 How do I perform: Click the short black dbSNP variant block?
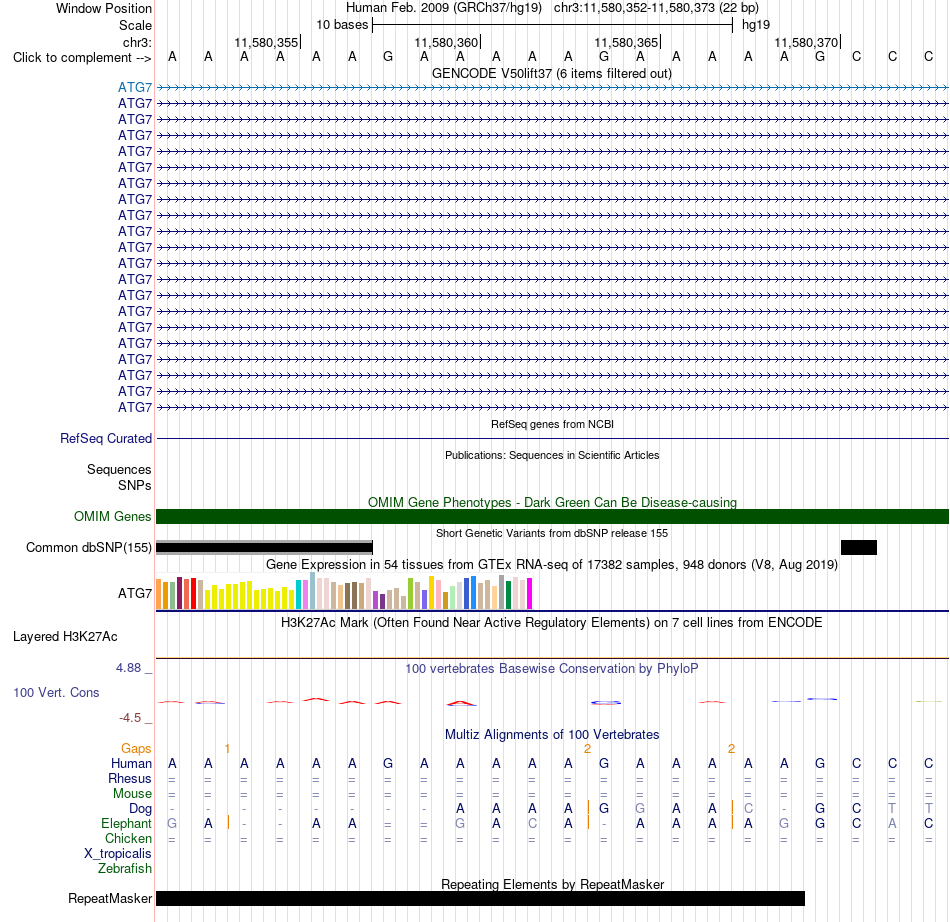pyautogui.click(x=859, y=548)
